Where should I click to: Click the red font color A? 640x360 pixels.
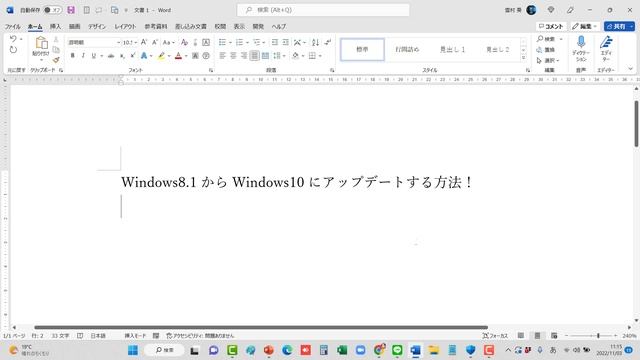[178, 56]
